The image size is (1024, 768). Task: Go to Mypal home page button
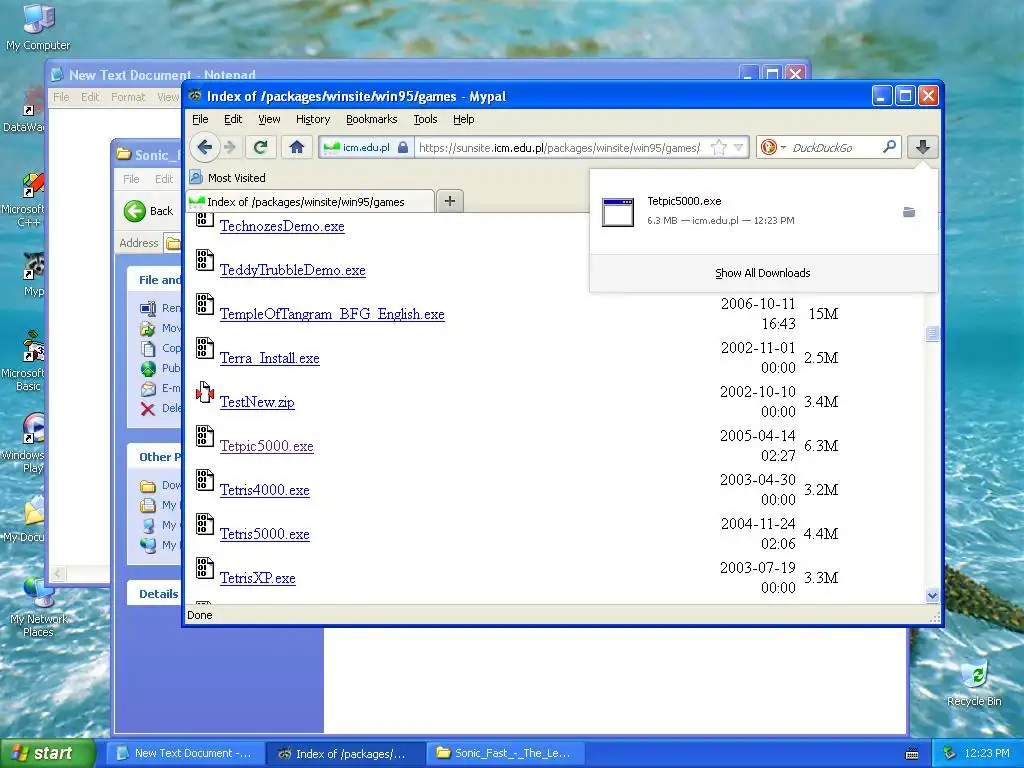coord(296,148)
